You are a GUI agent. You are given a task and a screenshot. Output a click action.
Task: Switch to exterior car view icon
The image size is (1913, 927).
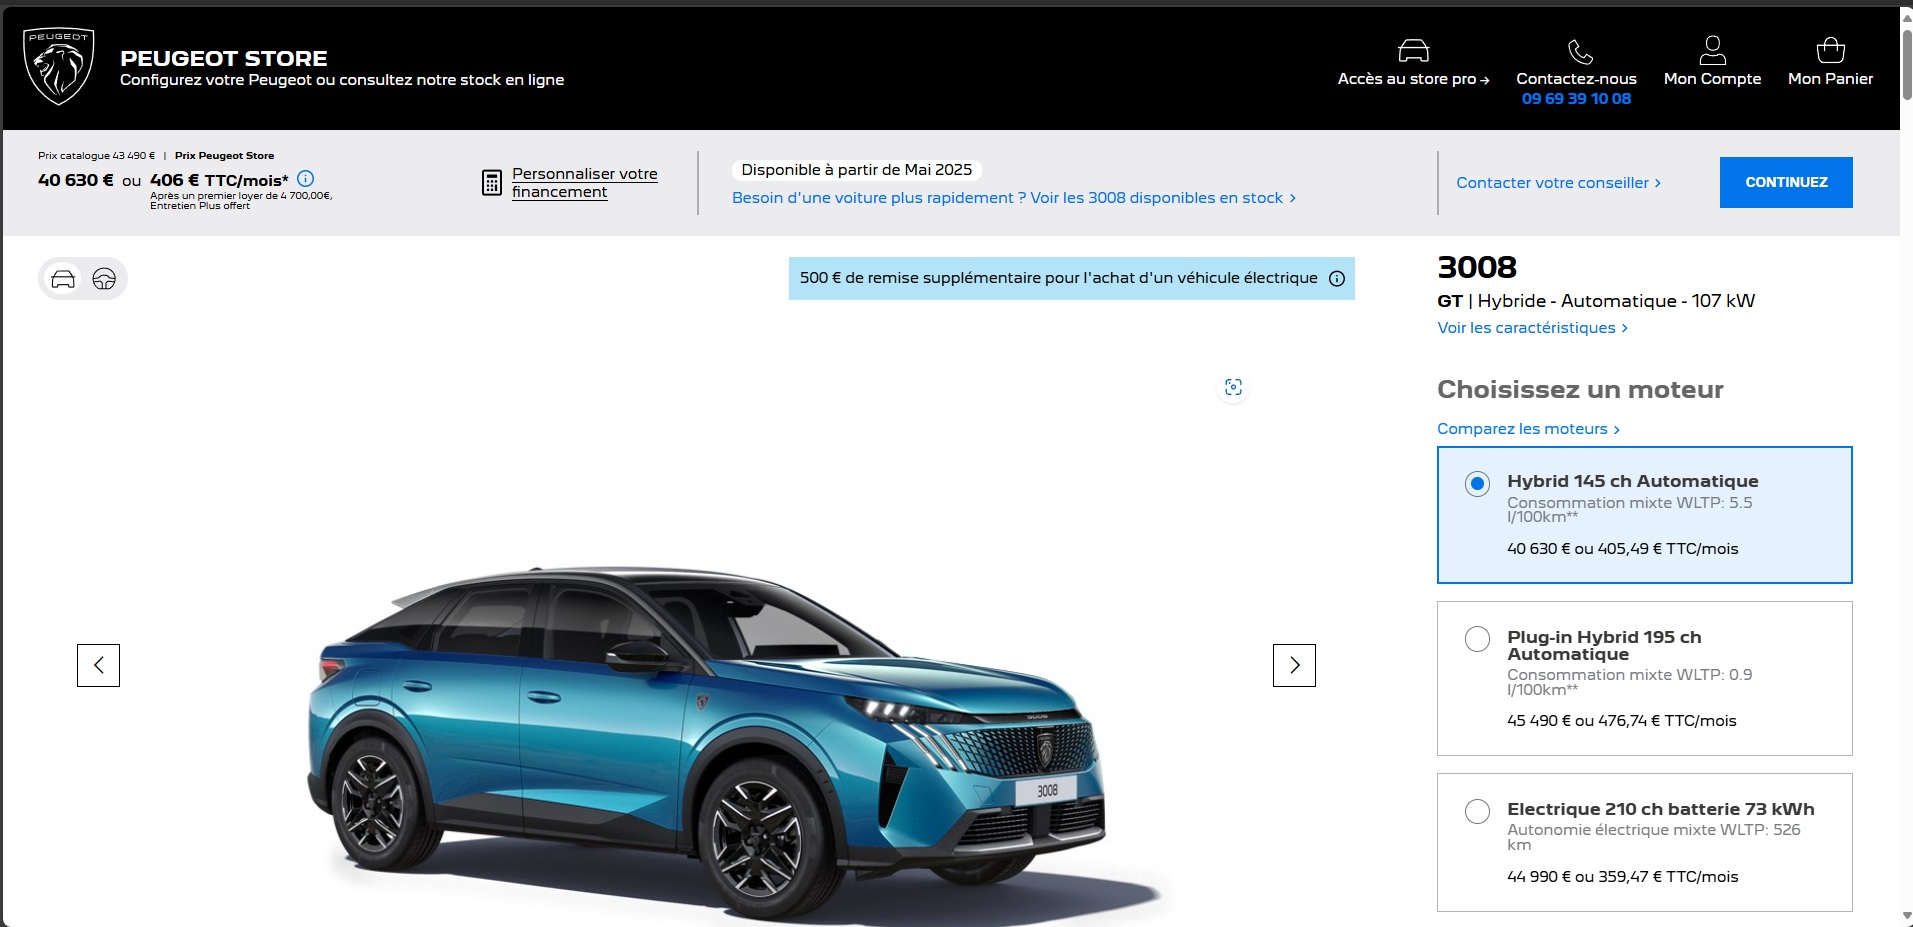[x=63, y=279]
